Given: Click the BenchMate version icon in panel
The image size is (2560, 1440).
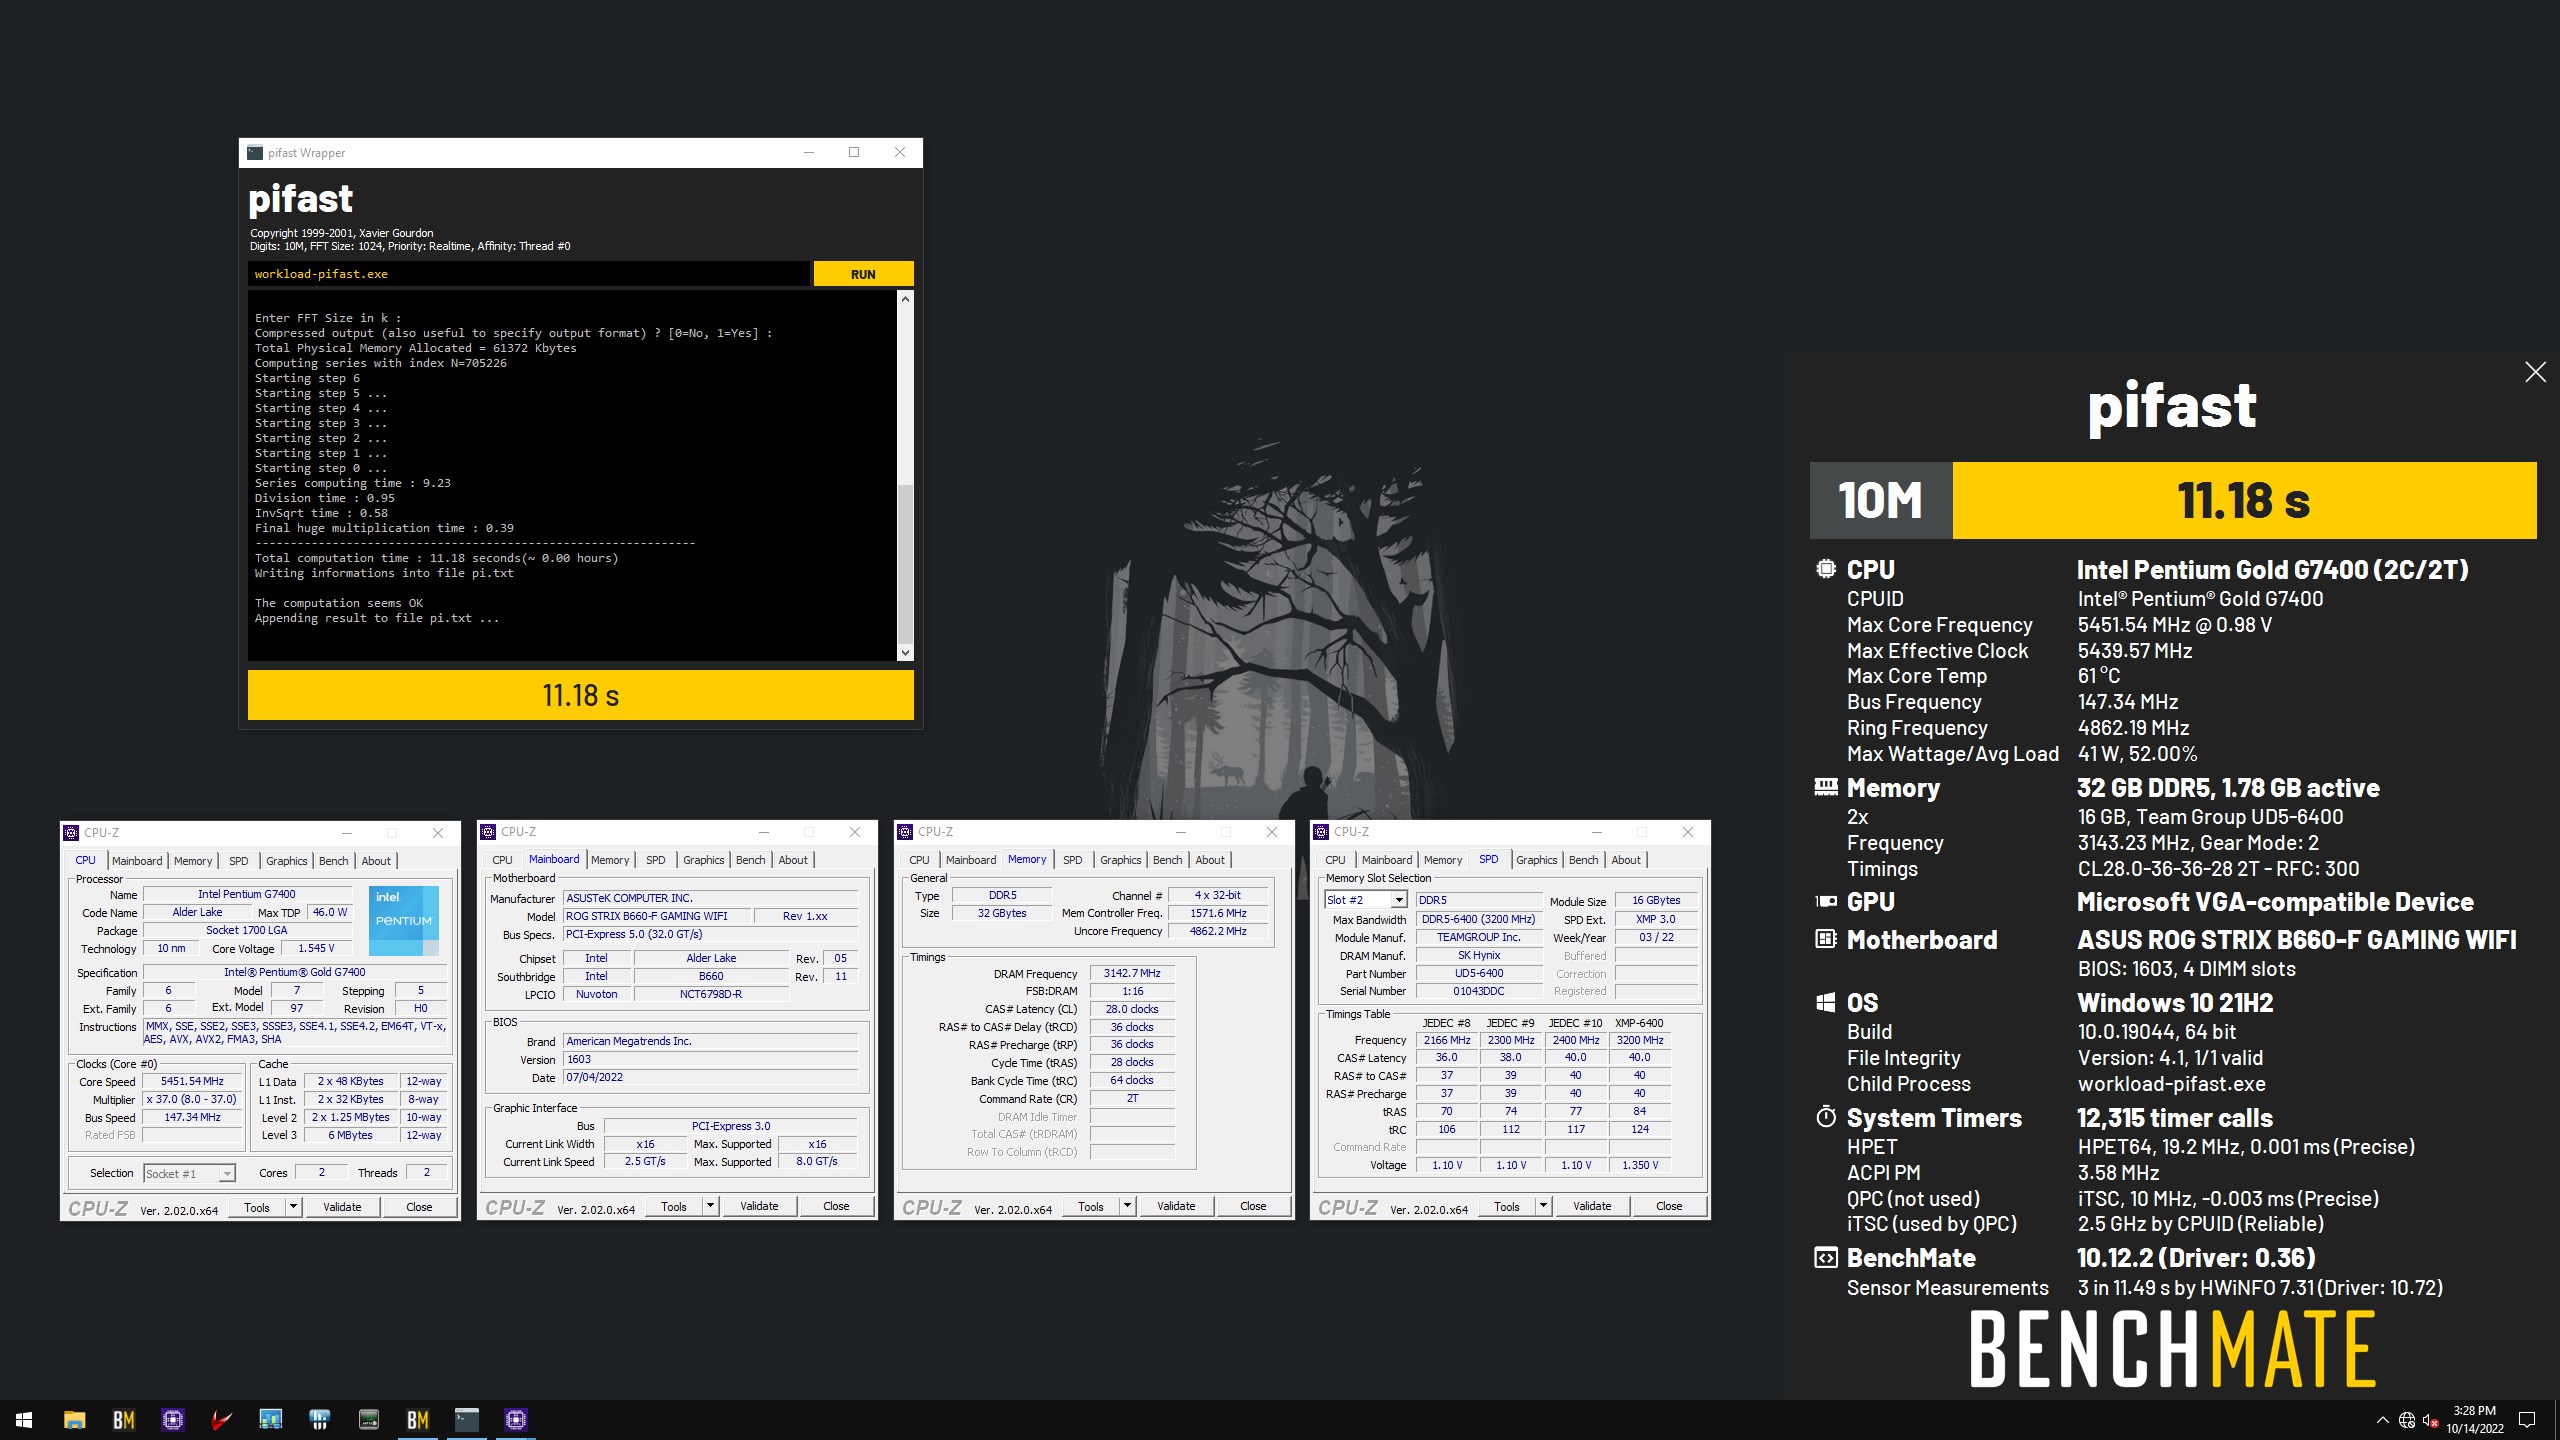Looking at the screenshot, I should pyautogui.click(x=1825, y=1258).
